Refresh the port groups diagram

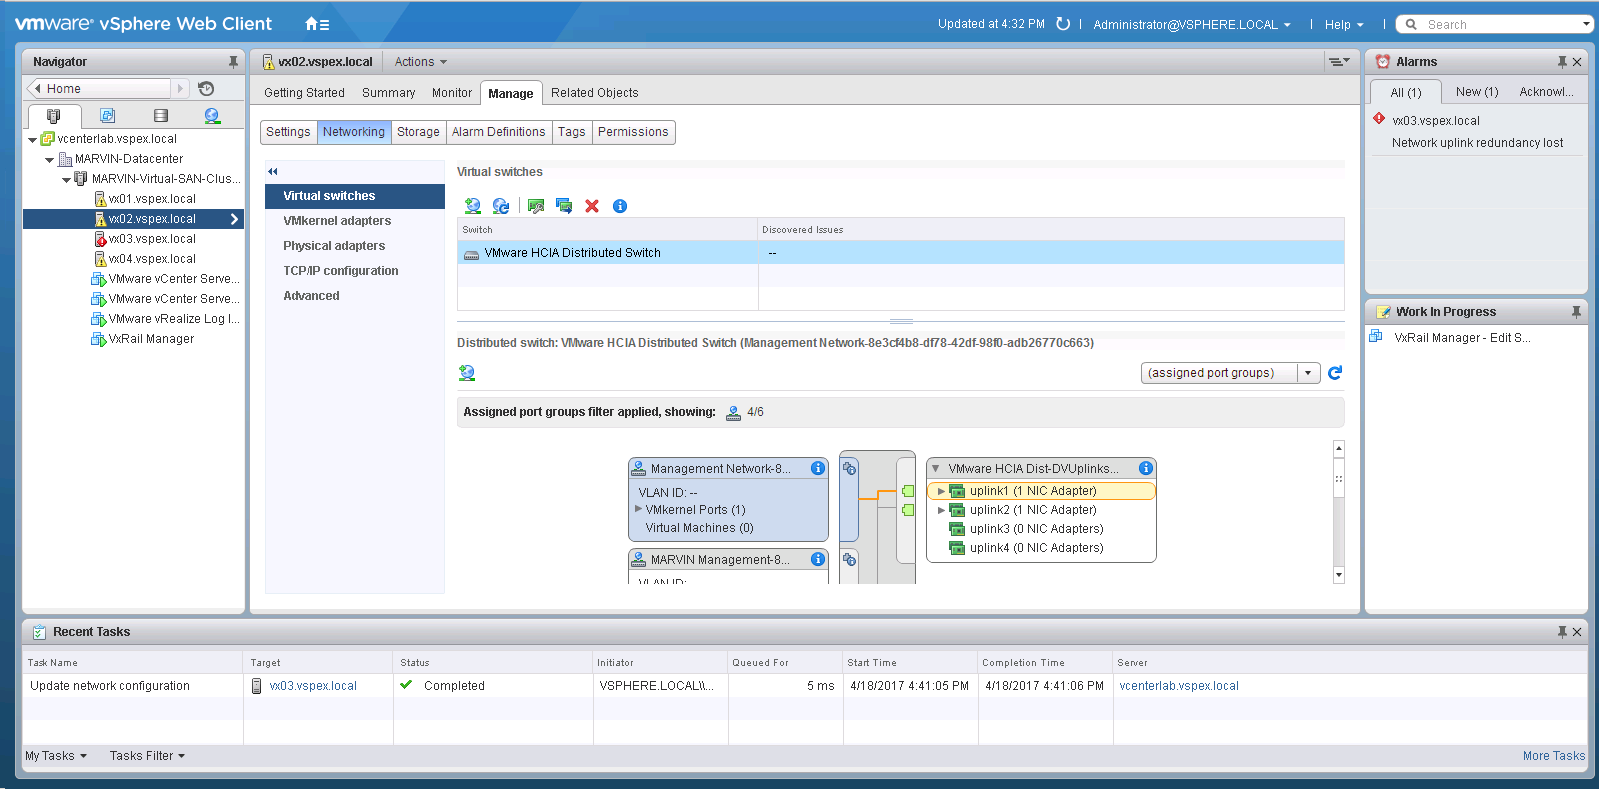pos(1334,373)
